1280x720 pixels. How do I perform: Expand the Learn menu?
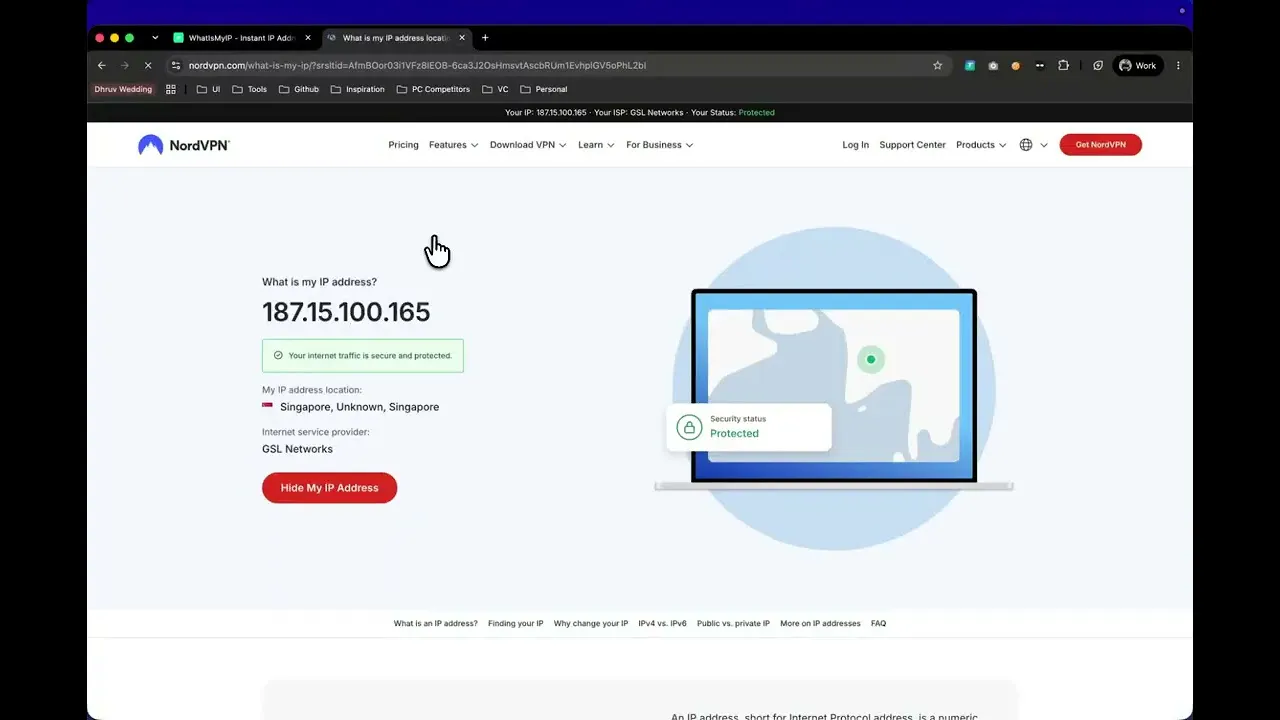596,145
